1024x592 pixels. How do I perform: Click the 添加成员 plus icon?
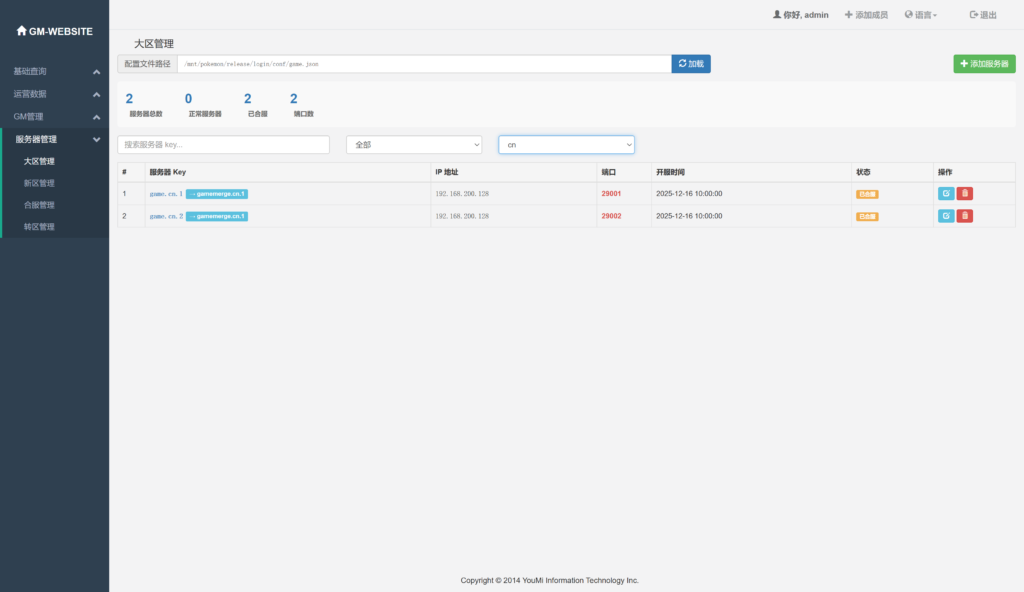[x=849, y=15]
